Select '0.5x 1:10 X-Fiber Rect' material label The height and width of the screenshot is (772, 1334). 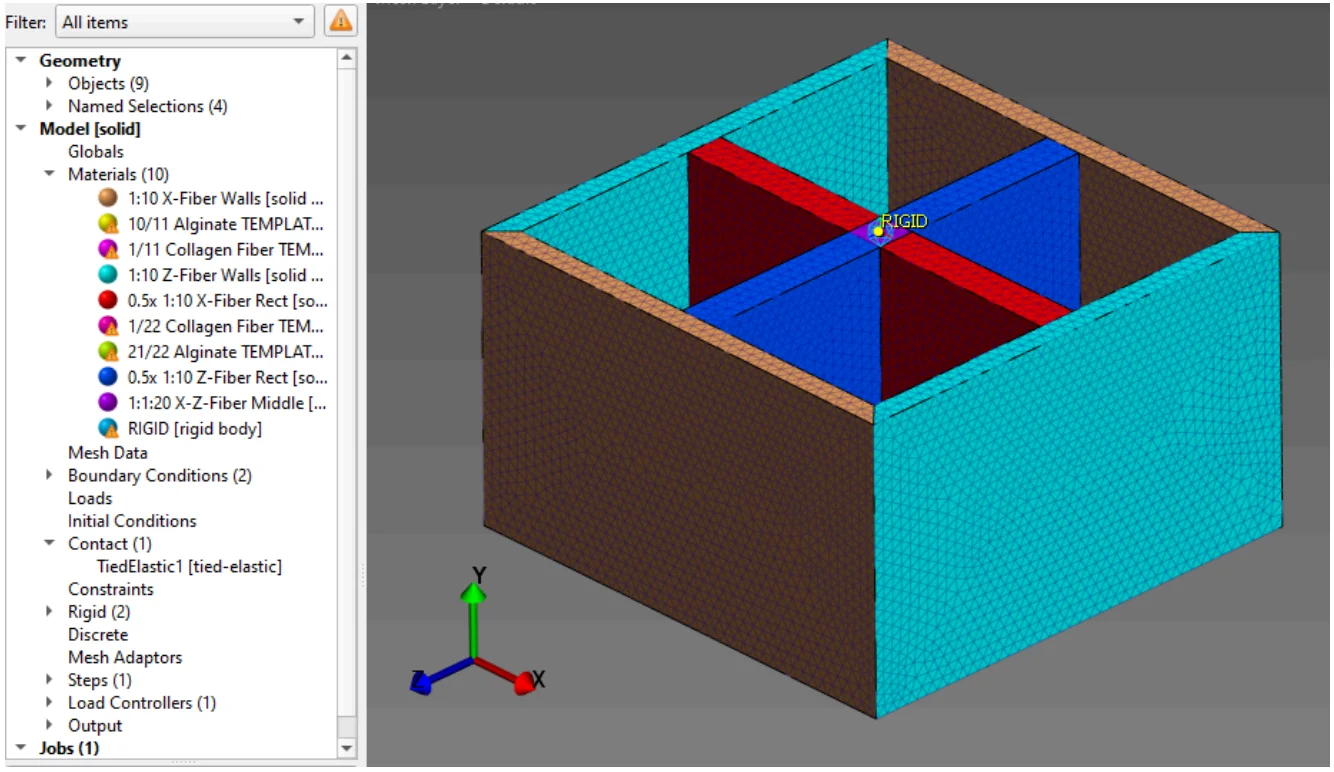pos(227,301)
